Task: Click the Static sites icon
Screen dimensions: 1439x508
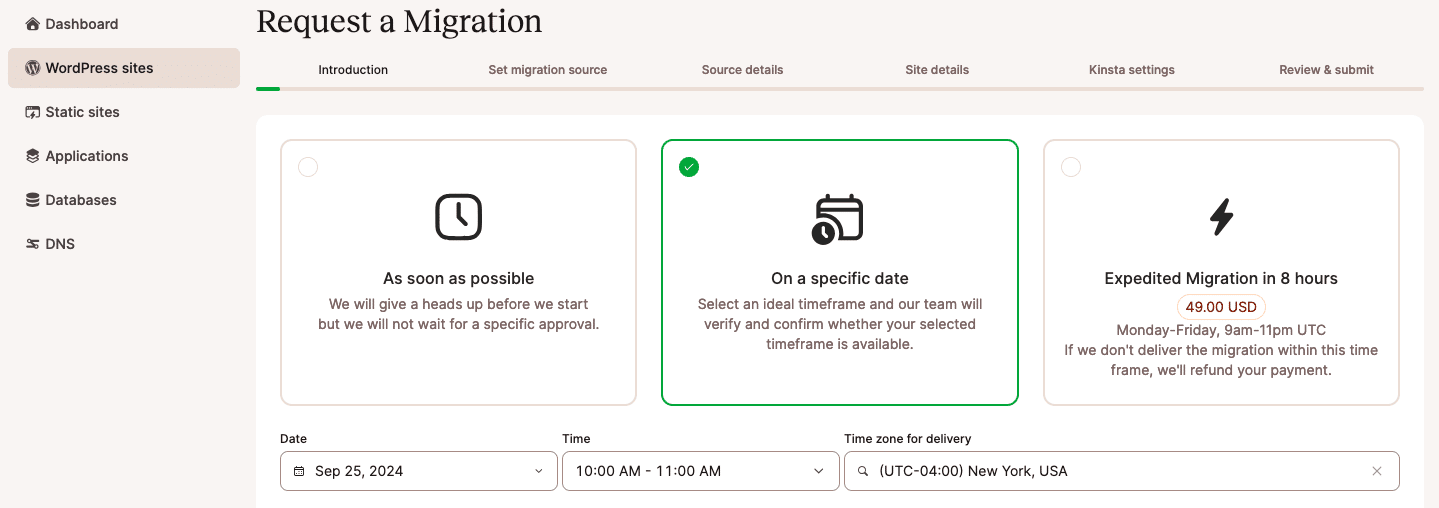Action: pyautogui.click(x=32, y=112)
